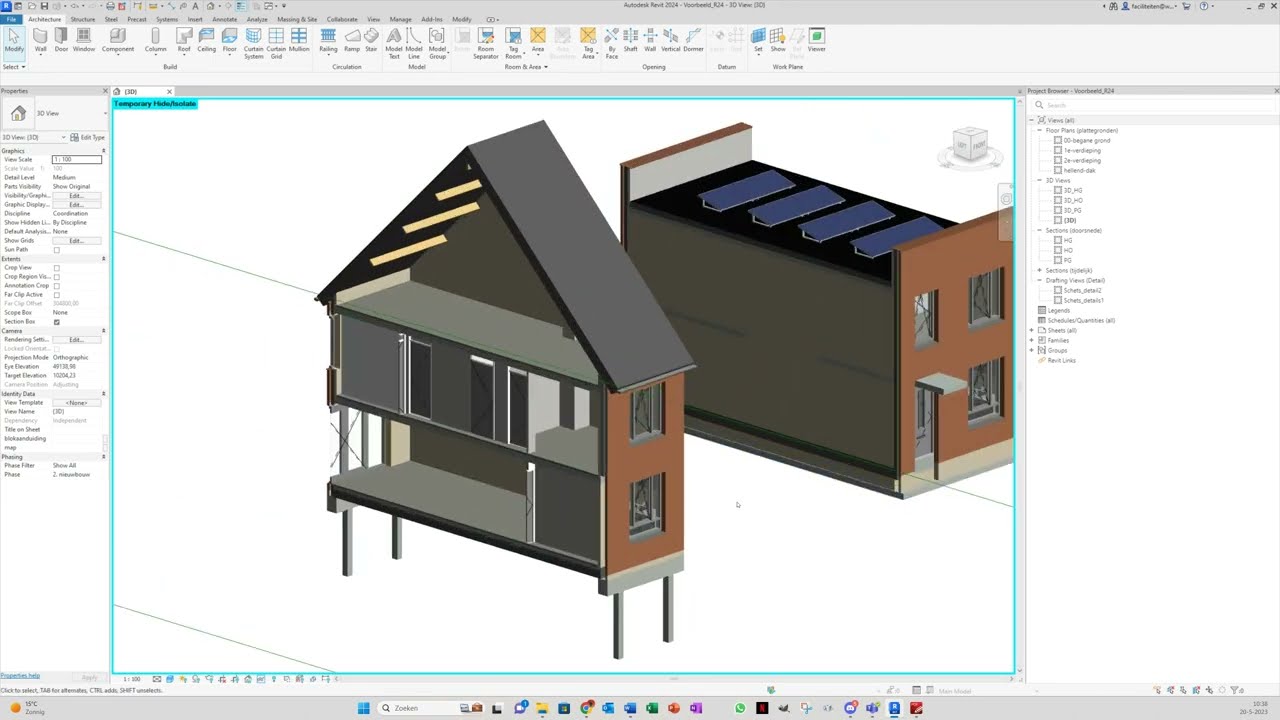Open the Room & Area panel dropdown
Image resolution: width=1280 pixels, height=720 pixels.
click(526, 67)
